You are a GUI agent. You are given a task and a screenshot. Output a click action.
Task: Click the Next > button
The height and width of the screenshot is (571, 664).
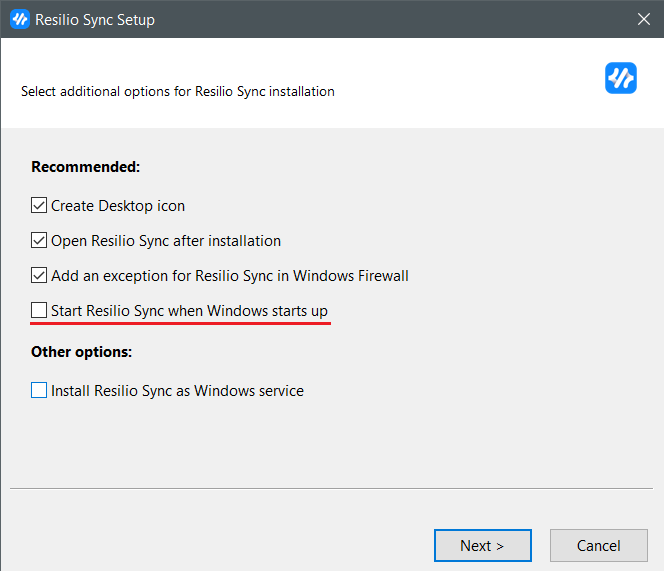pos(483,546)
